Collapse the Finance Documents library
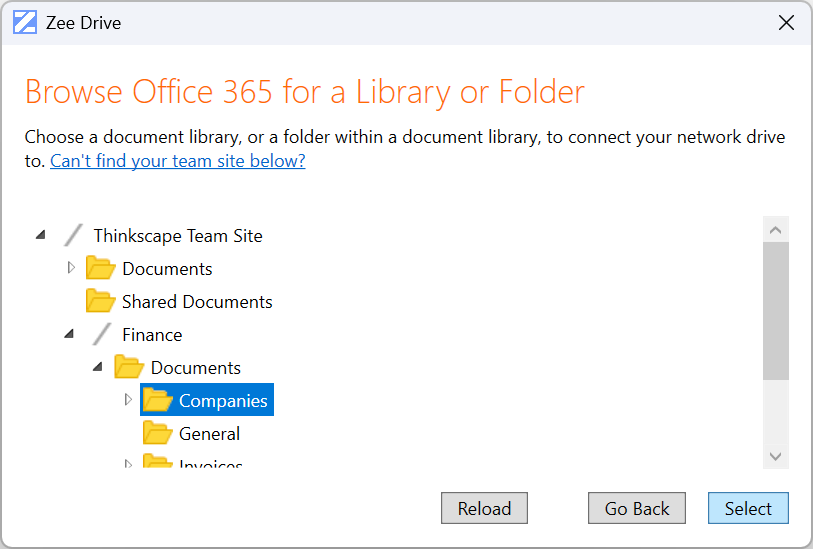This screenshot has height=549, width=813. coord(98,368)
